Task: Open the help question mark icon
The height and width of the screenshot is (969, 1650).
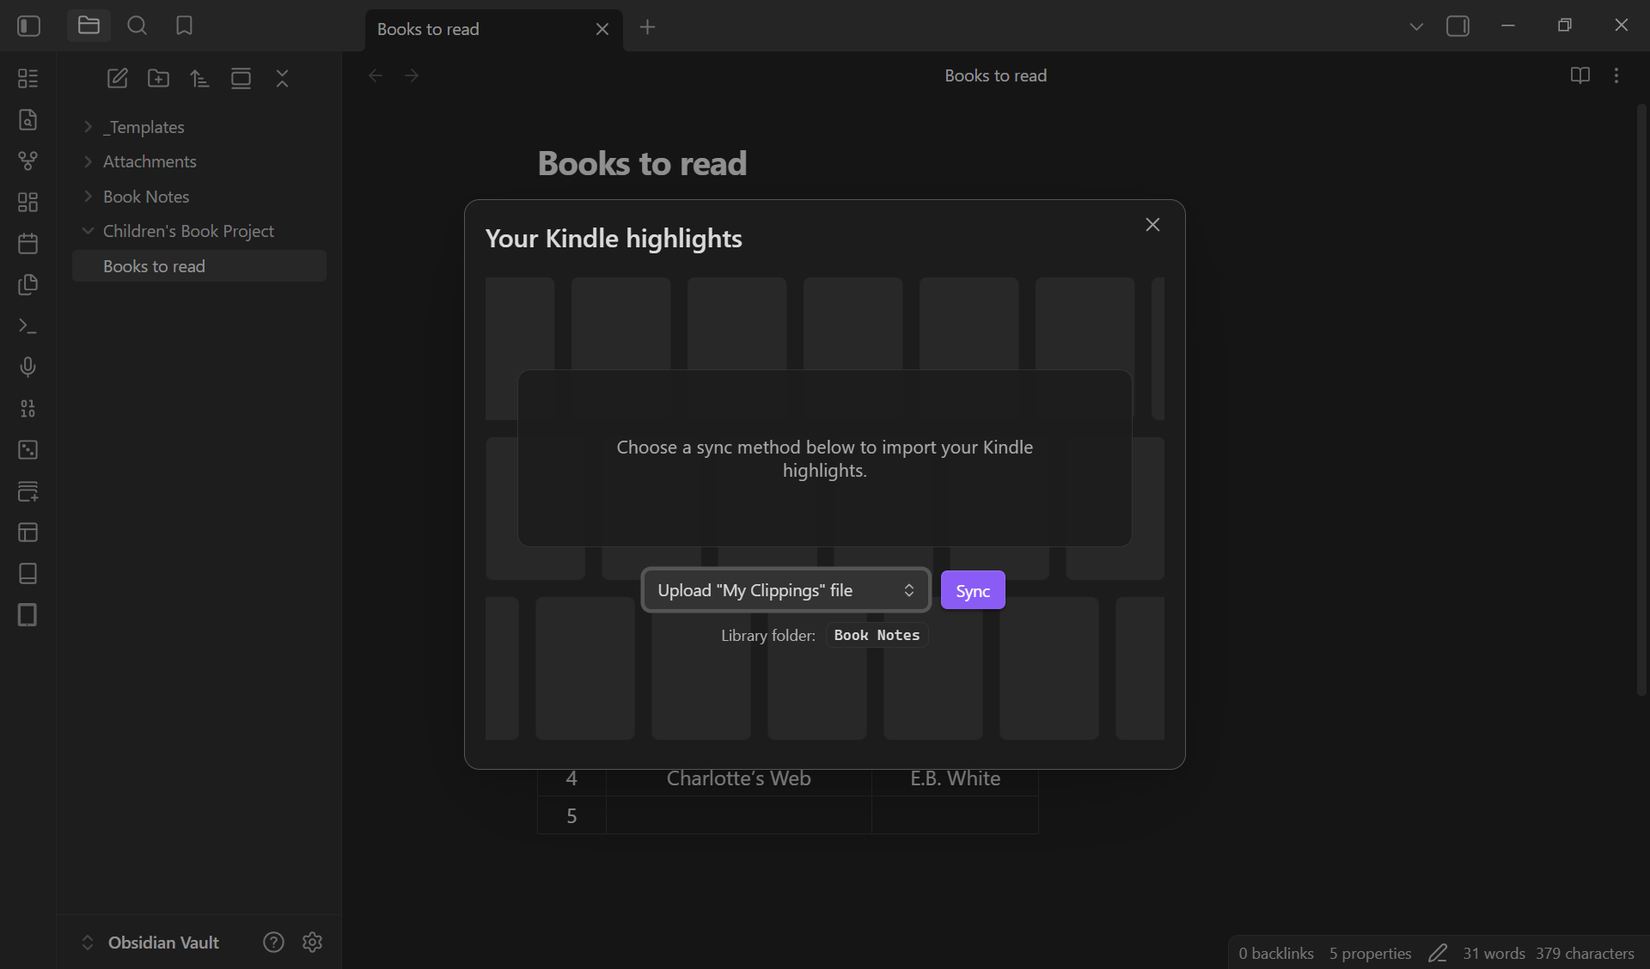Action: (x=273, y=942)
